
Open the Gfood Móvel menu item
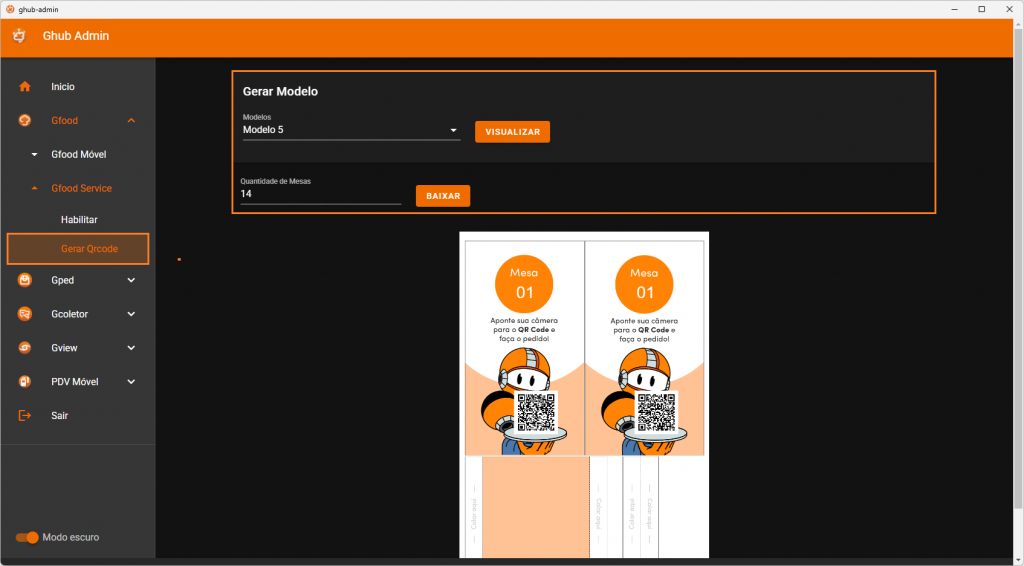click(x=79, y=155)
